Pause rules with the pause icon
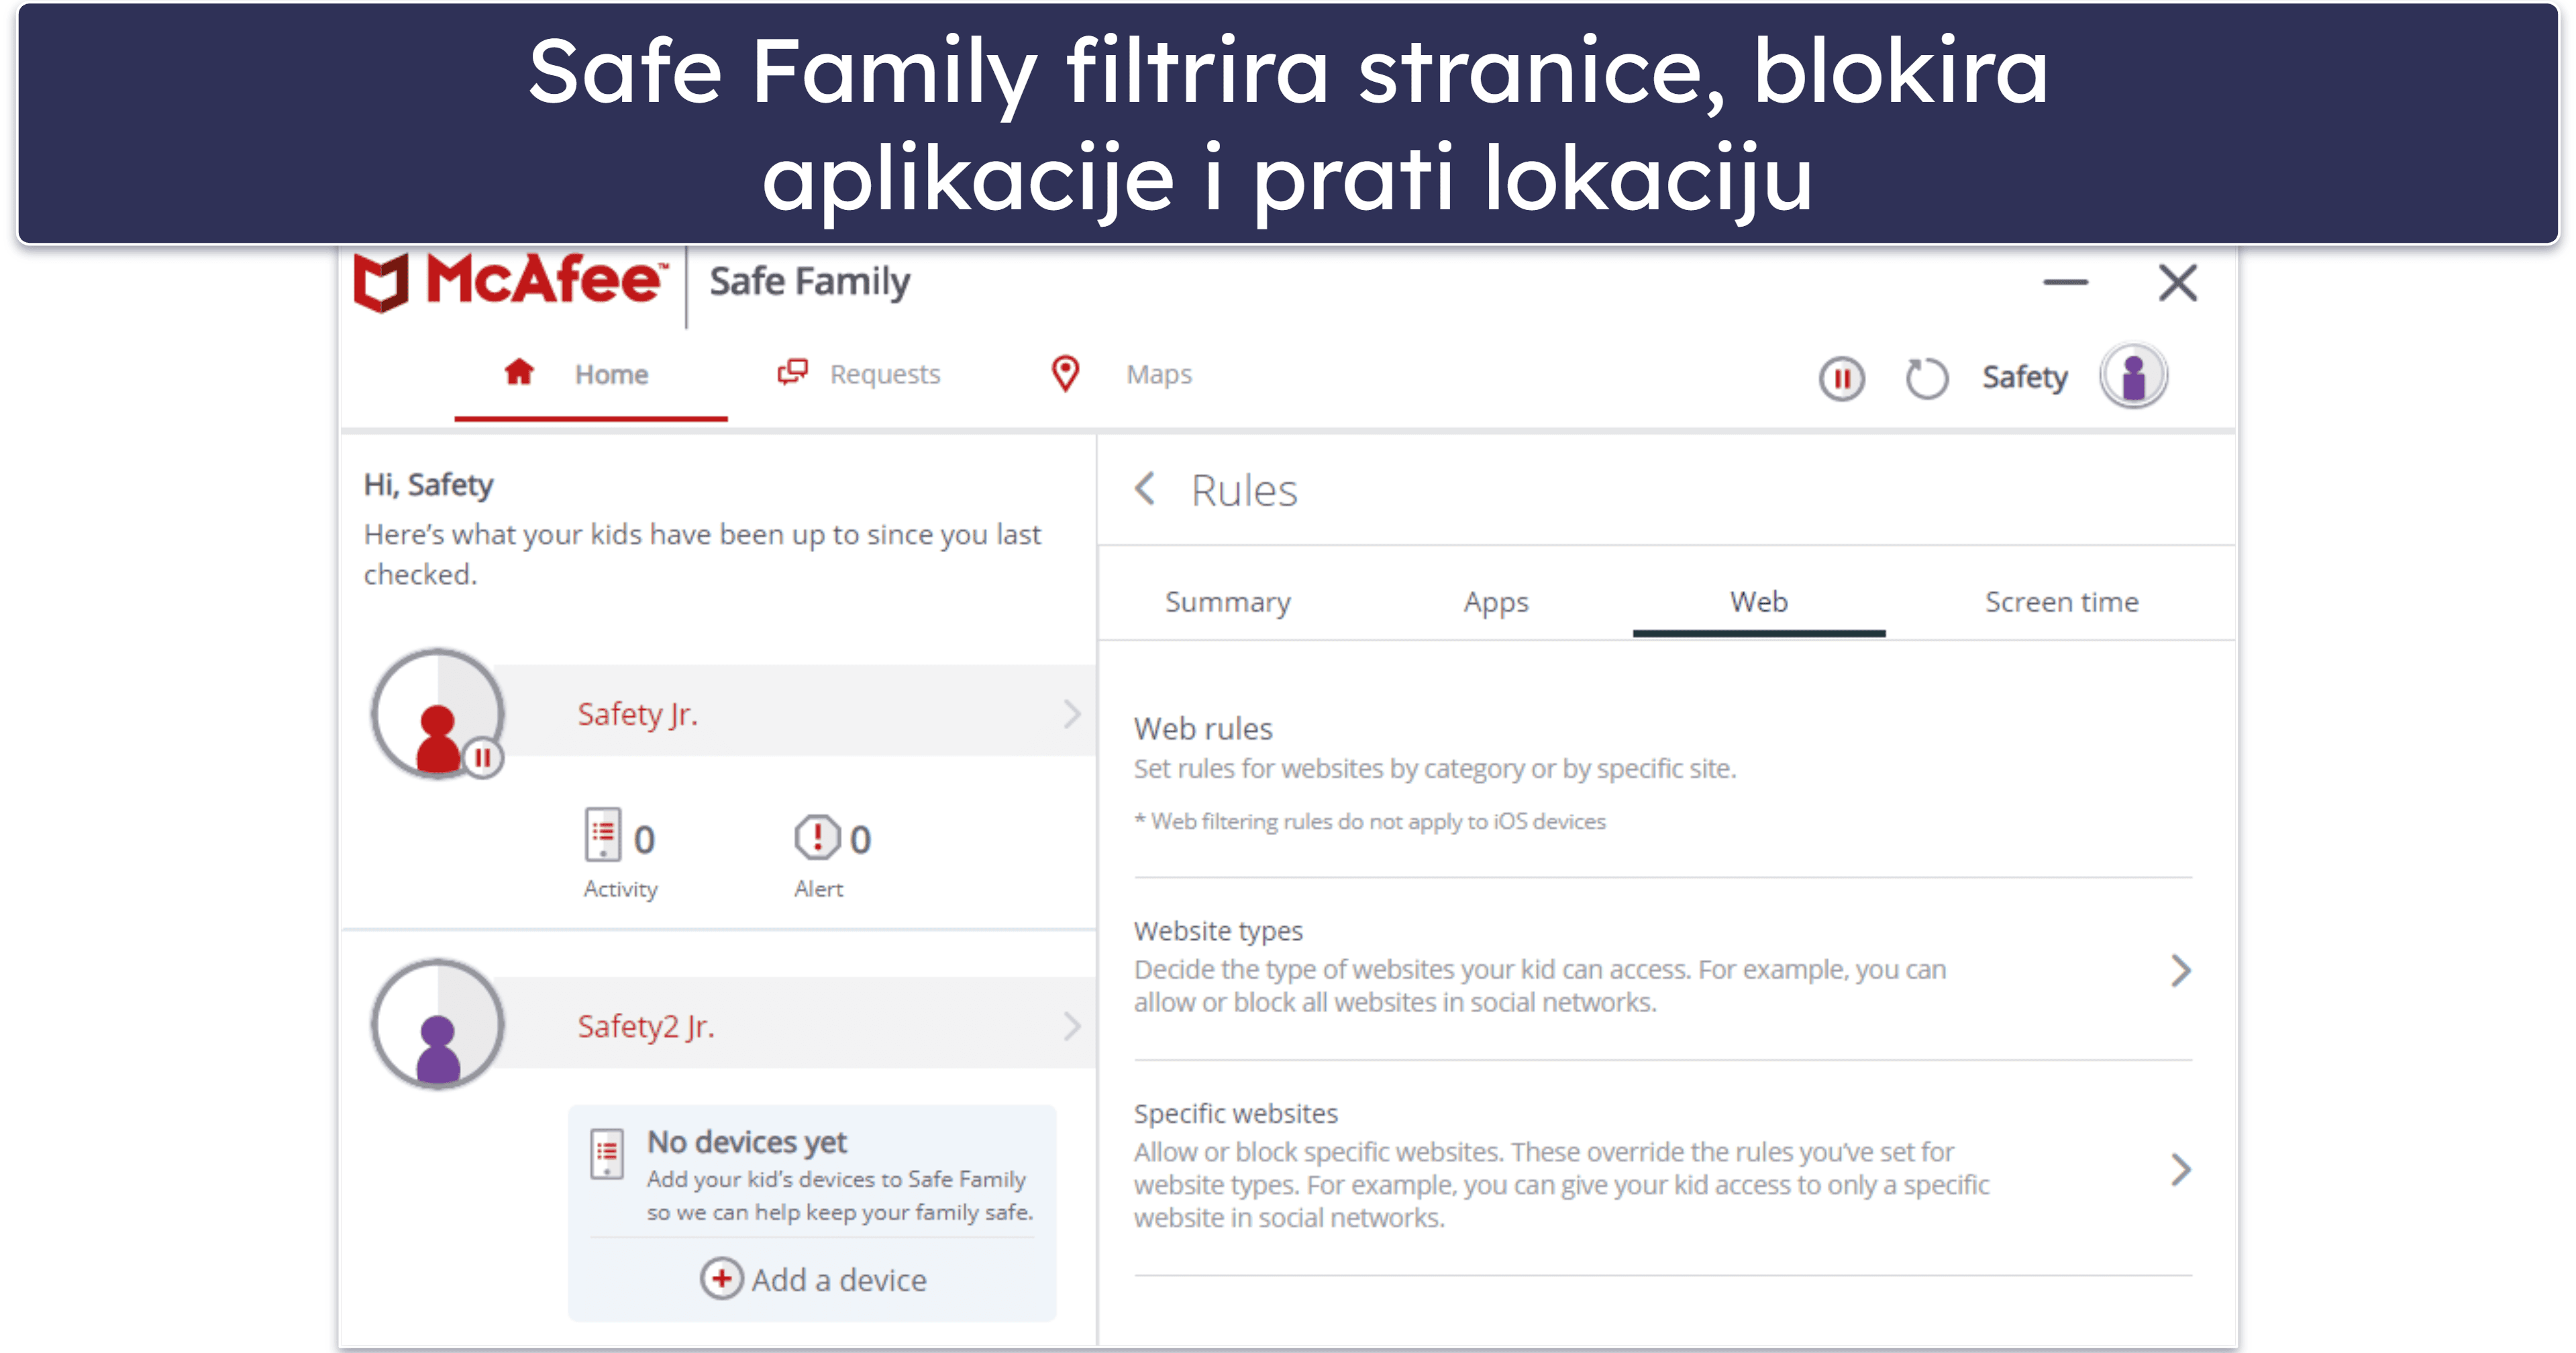Image resolution: width=2576 pixels, height=1353 pixels. coord(1841,379)
